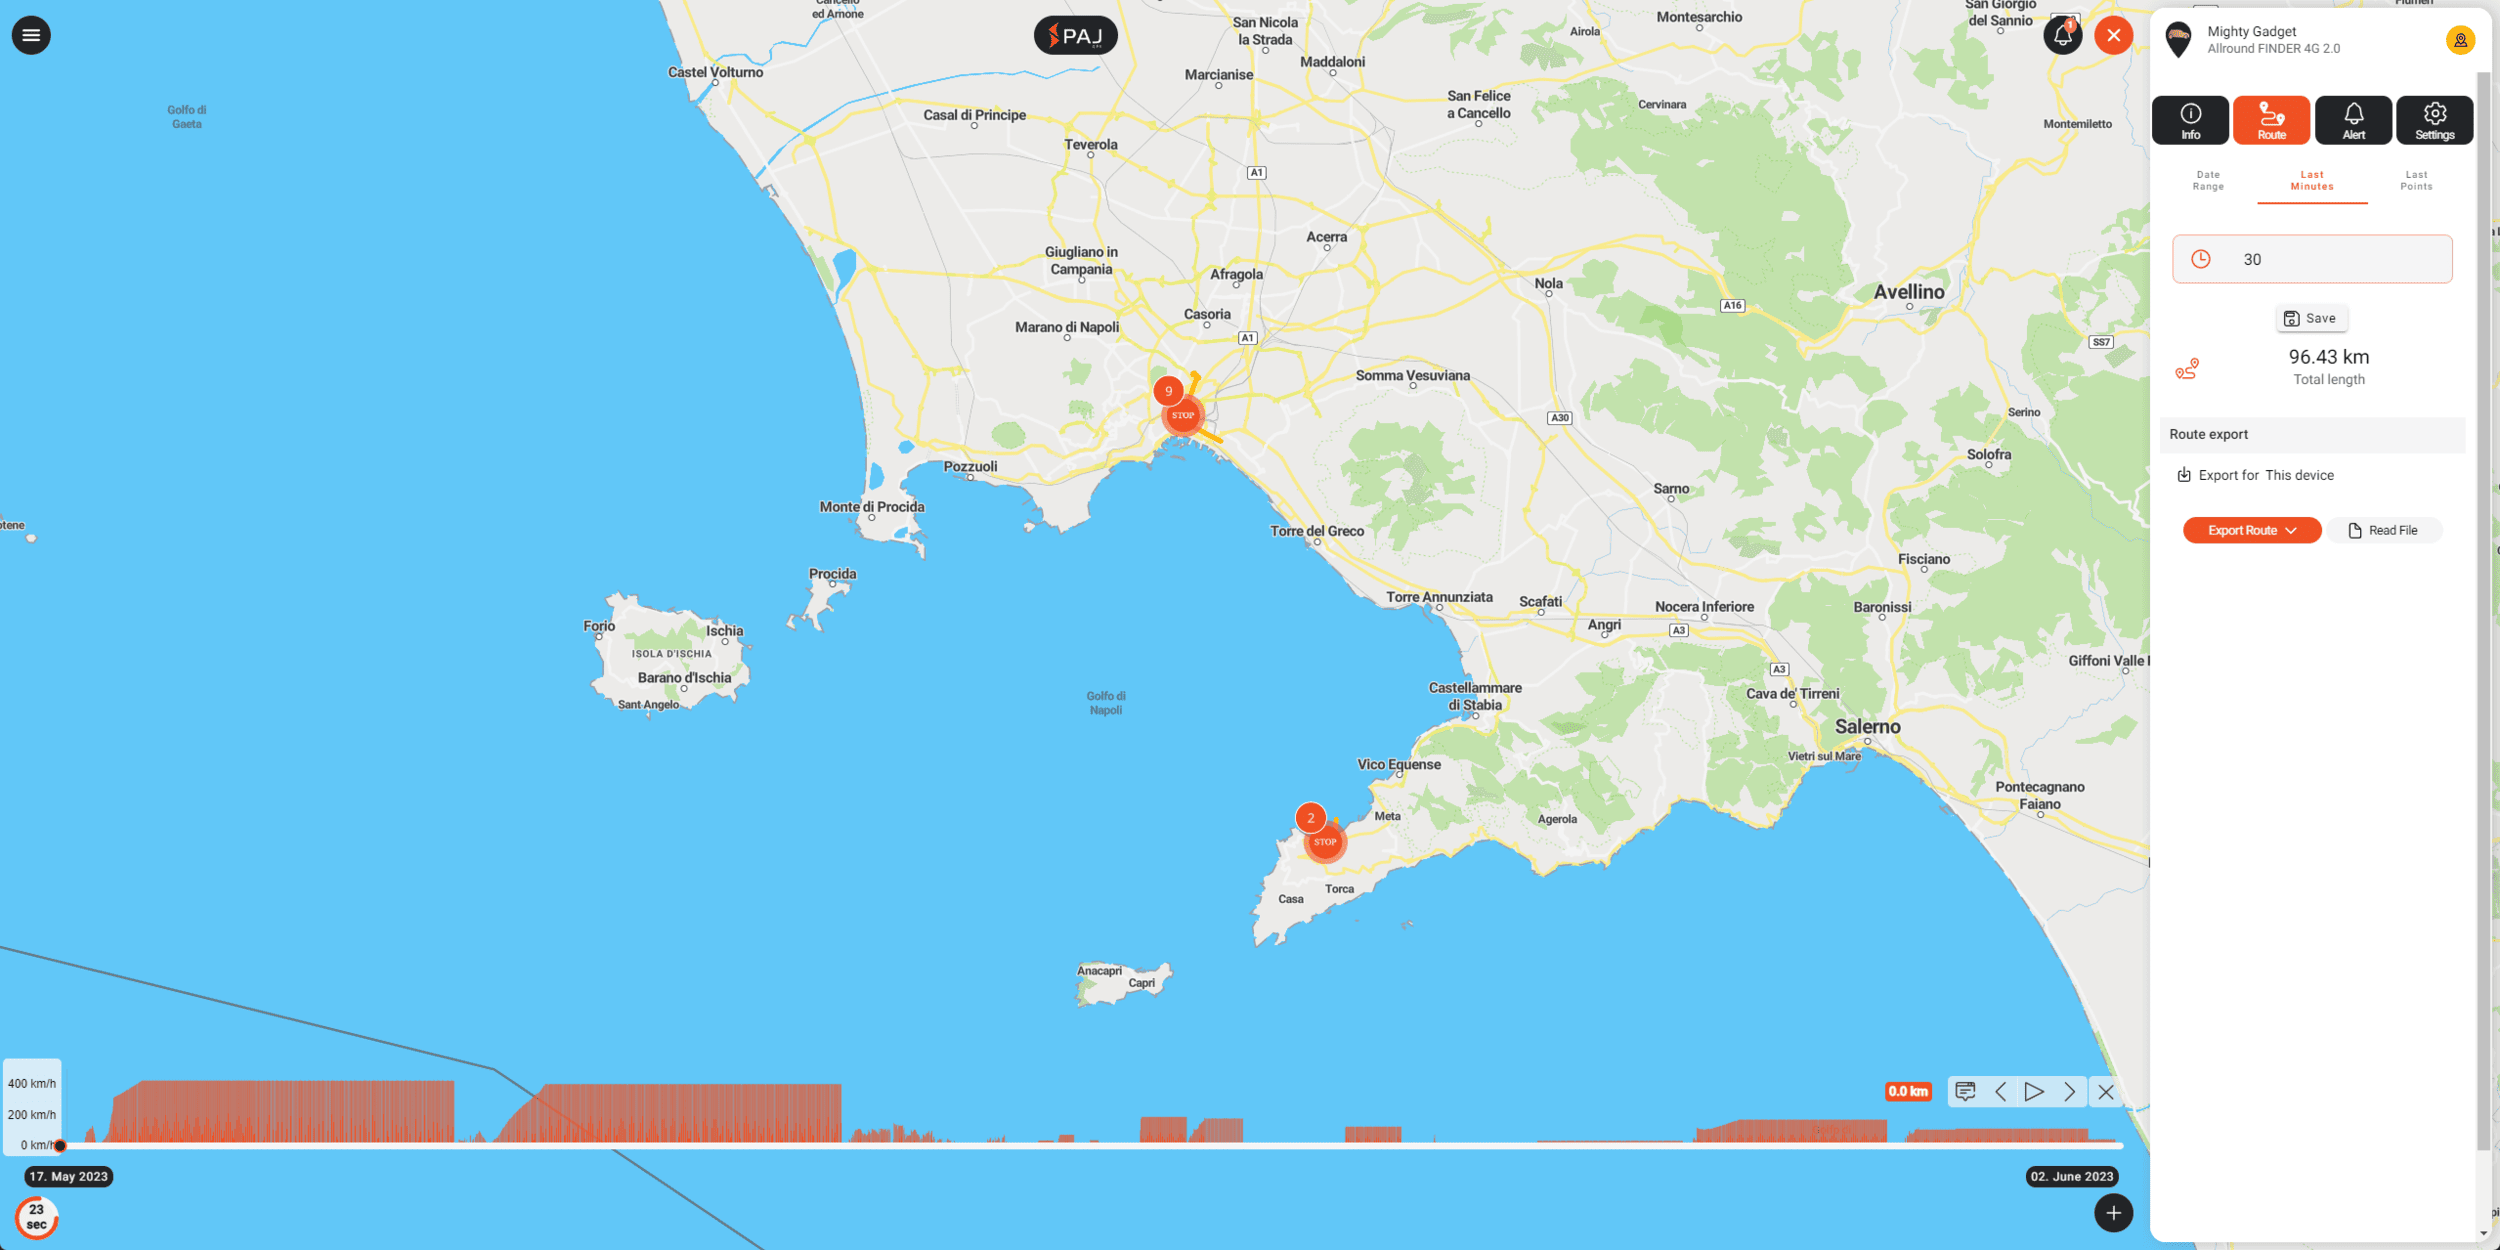The image size is (2500, 1250).
Task: Click the route timeline slider handle
Action: (x=60, y=1146)
